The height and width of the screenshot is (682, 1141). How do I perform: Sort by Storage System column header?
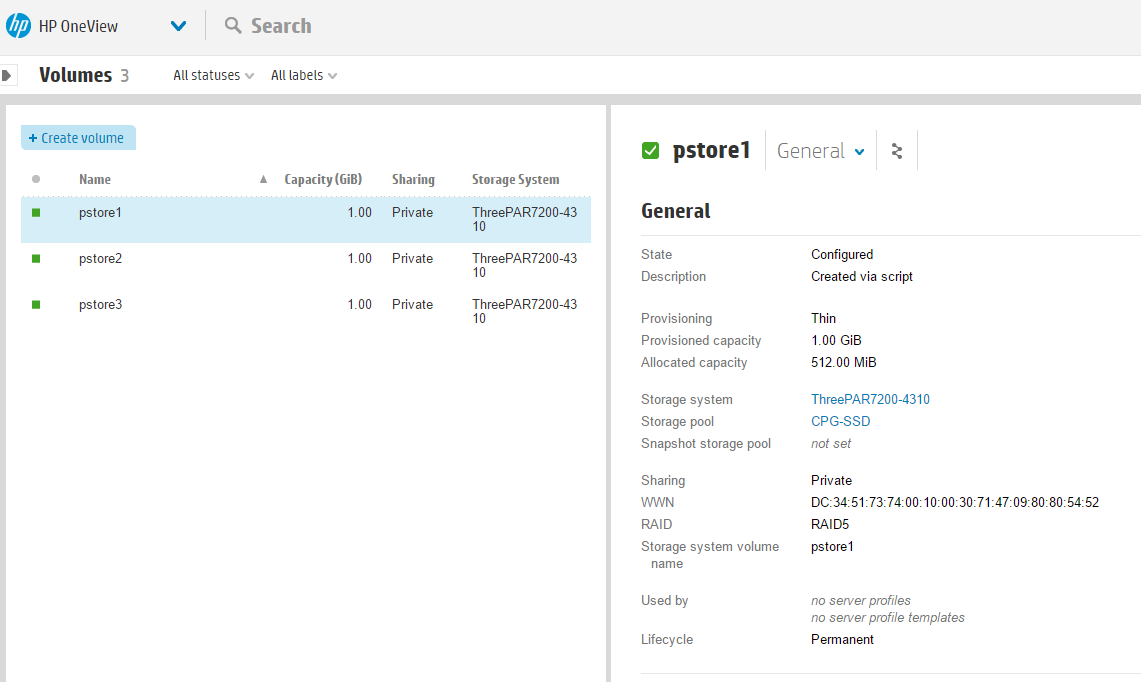pyautogui.click(x=515, y=179)
